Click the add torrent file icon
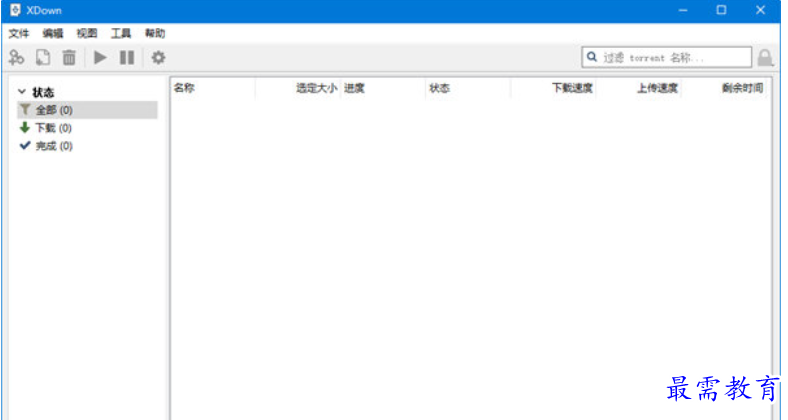Image resolution: width=788 pixels, height=420 pixels. point(43,57)
